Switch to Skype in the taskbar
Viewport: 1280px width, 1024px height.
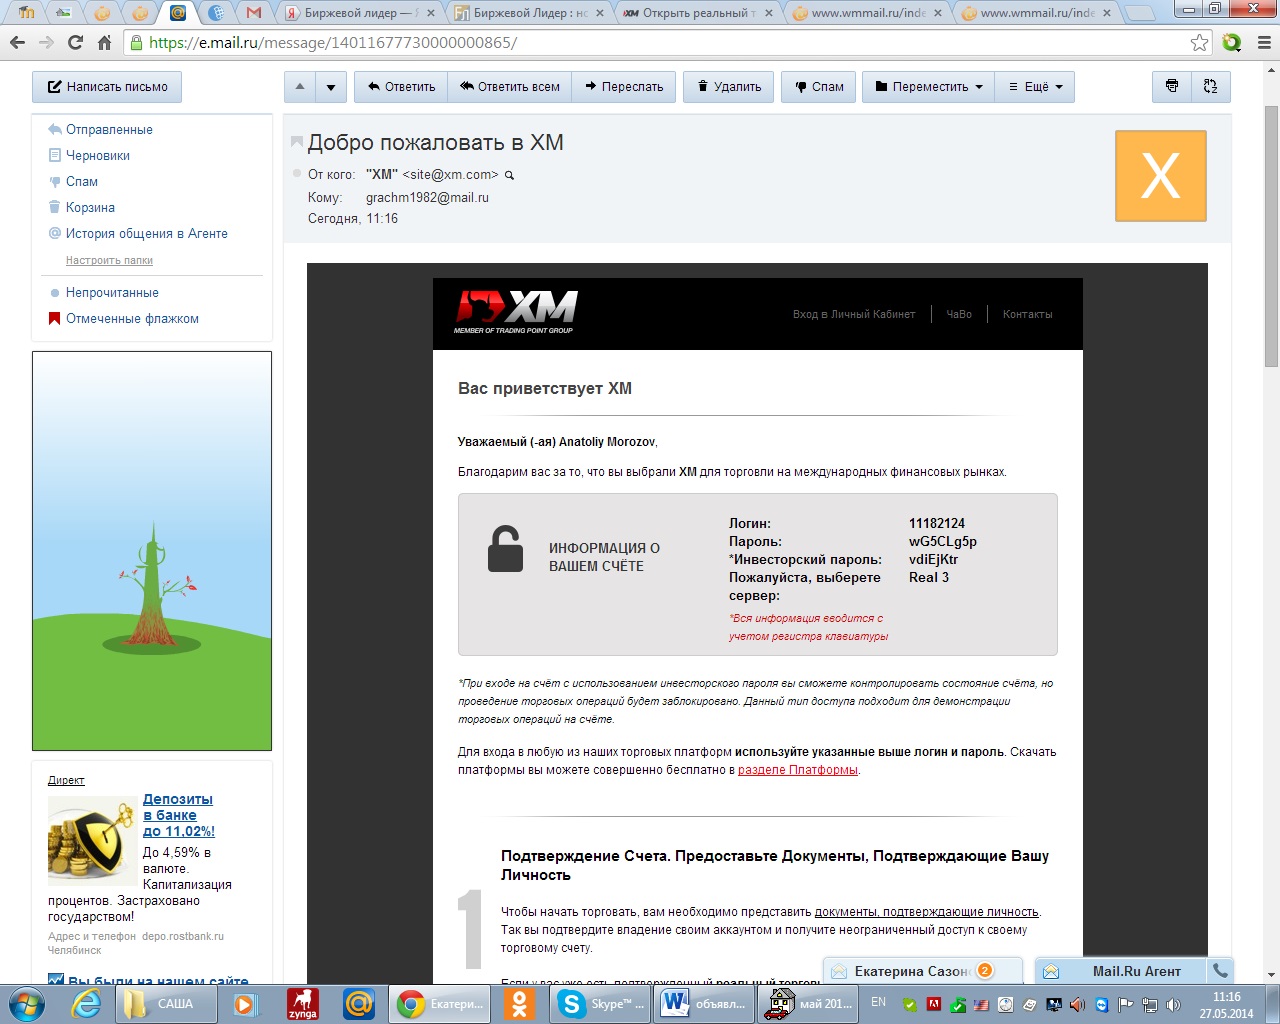[x=602, y=1003]
